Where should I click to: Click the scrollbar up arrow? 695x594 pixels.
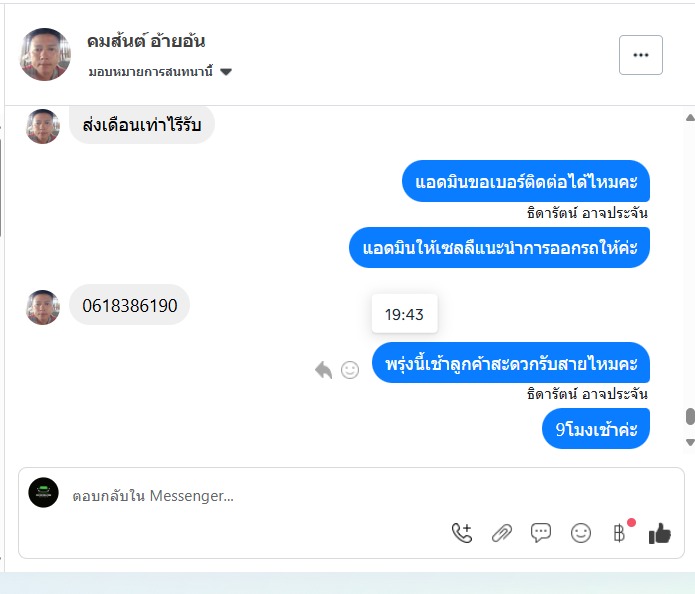[x=690, y=117]
